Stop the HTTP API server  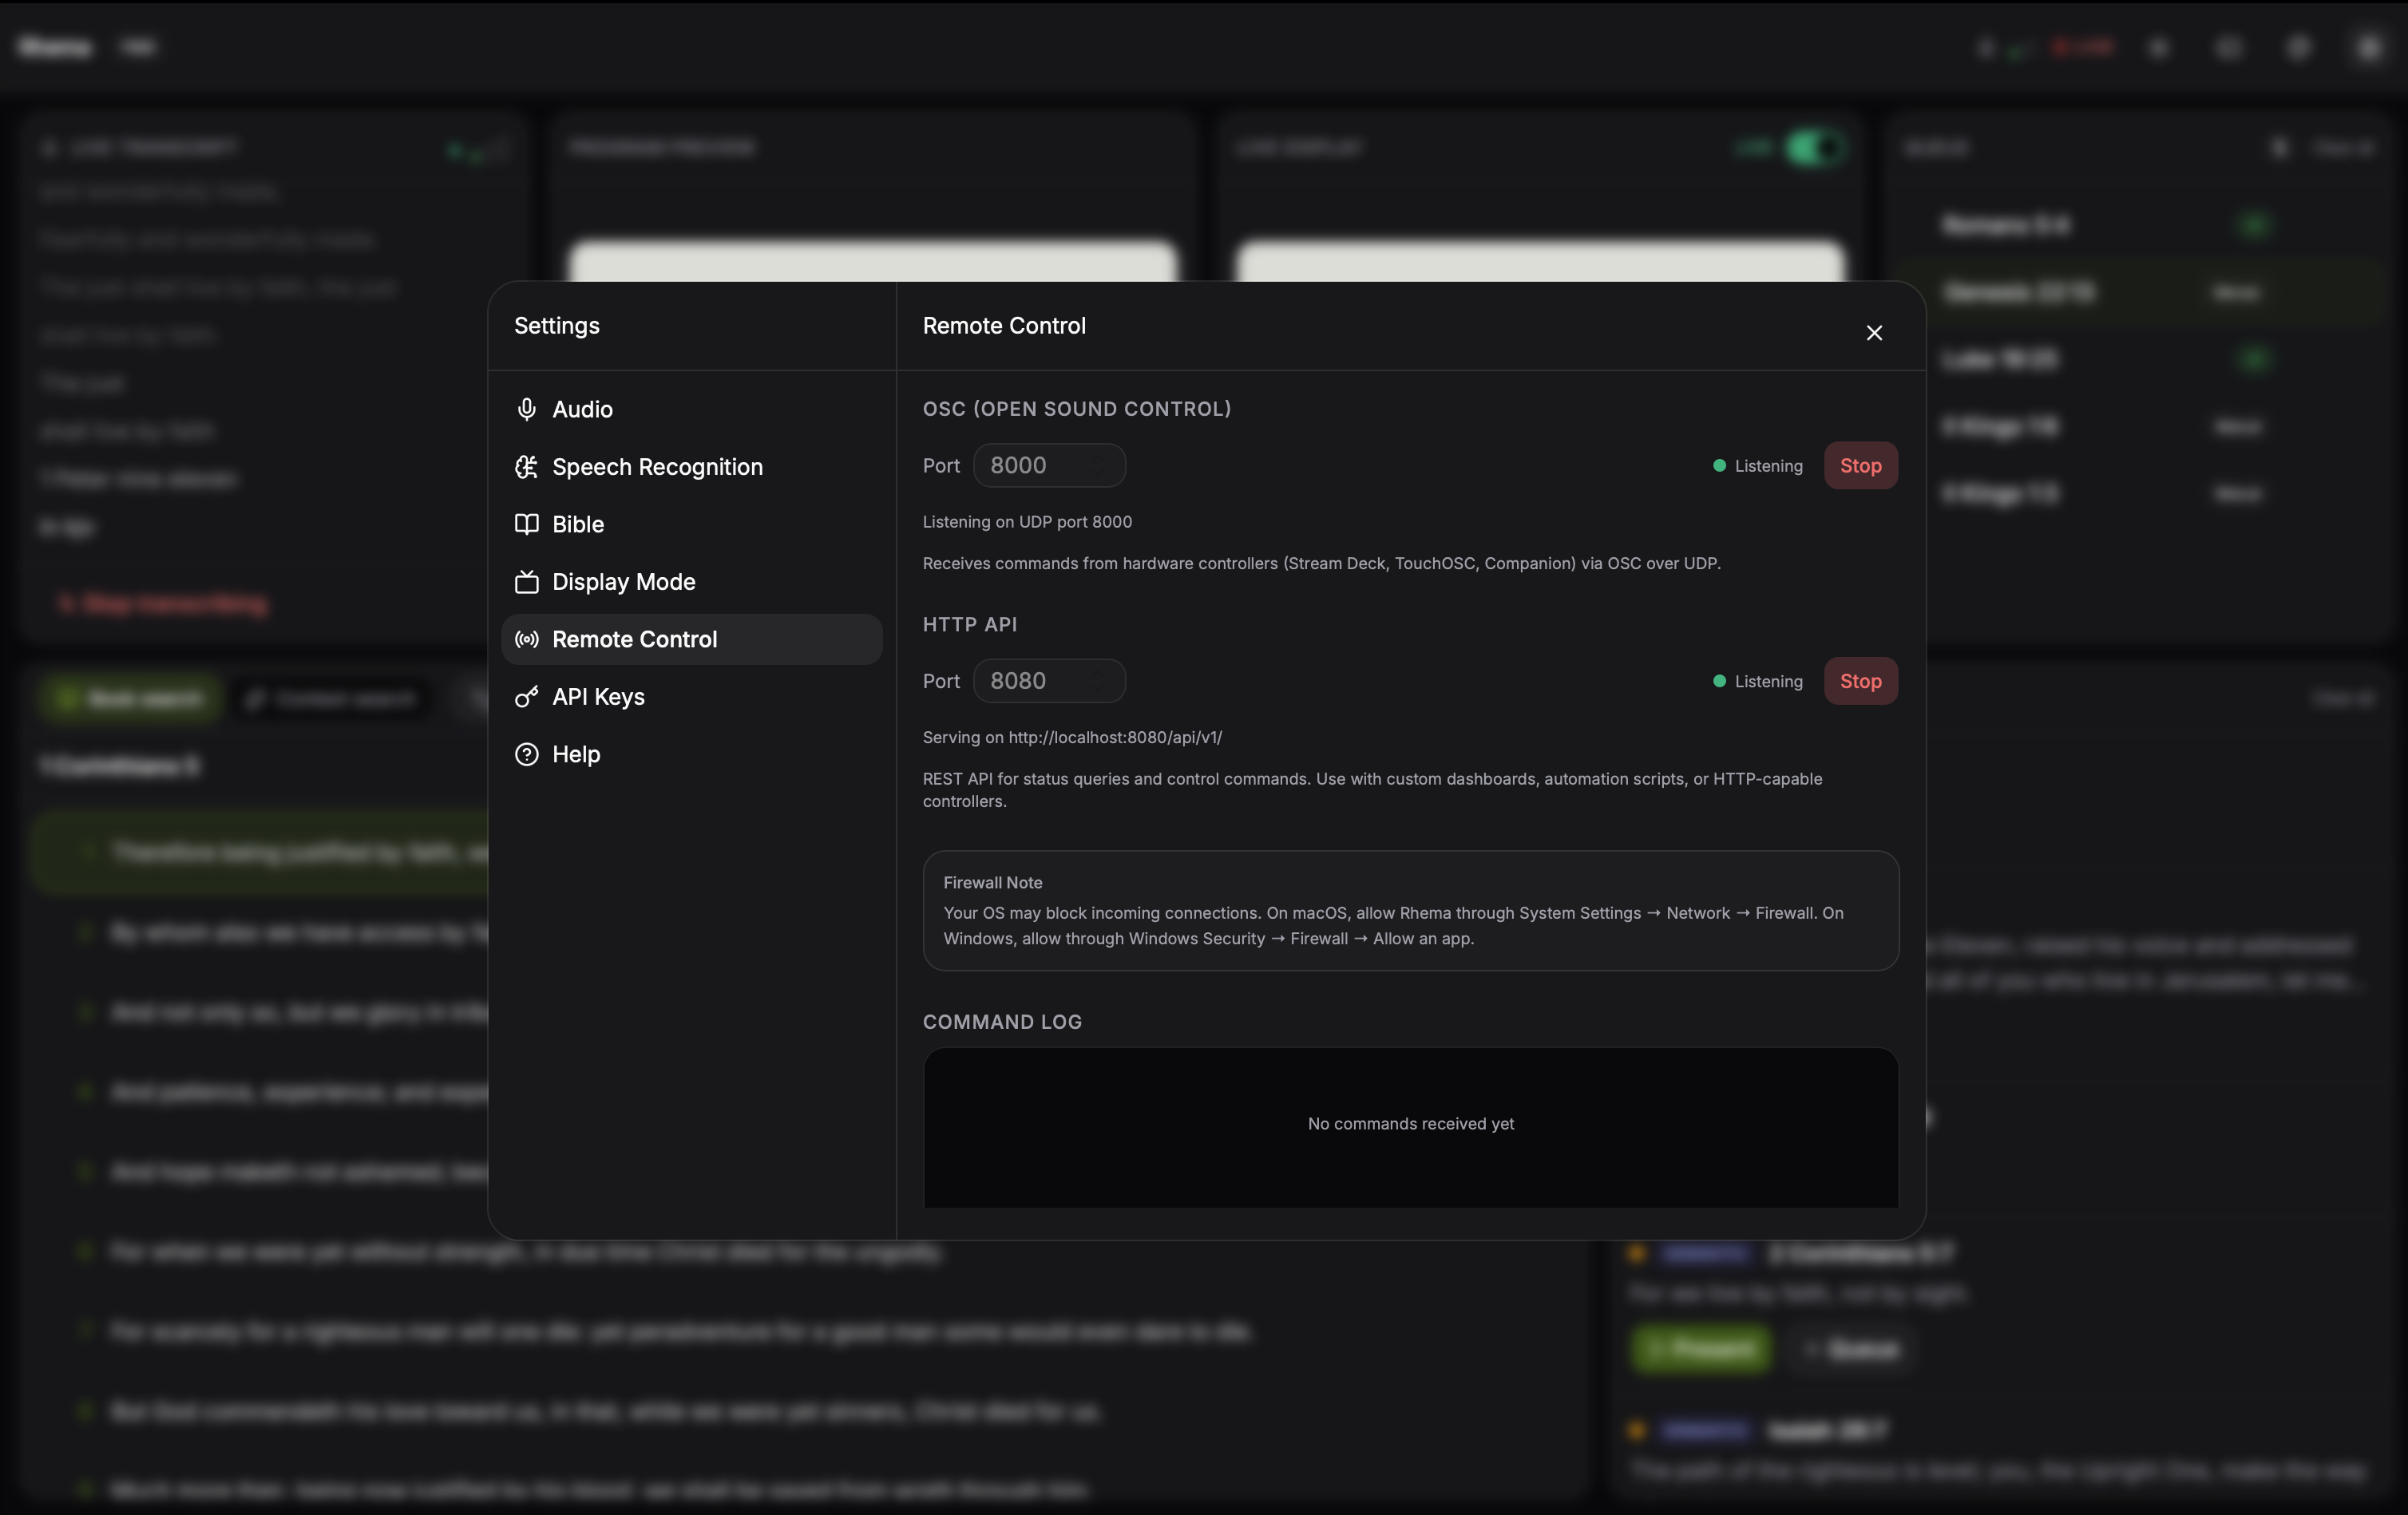1860,681
